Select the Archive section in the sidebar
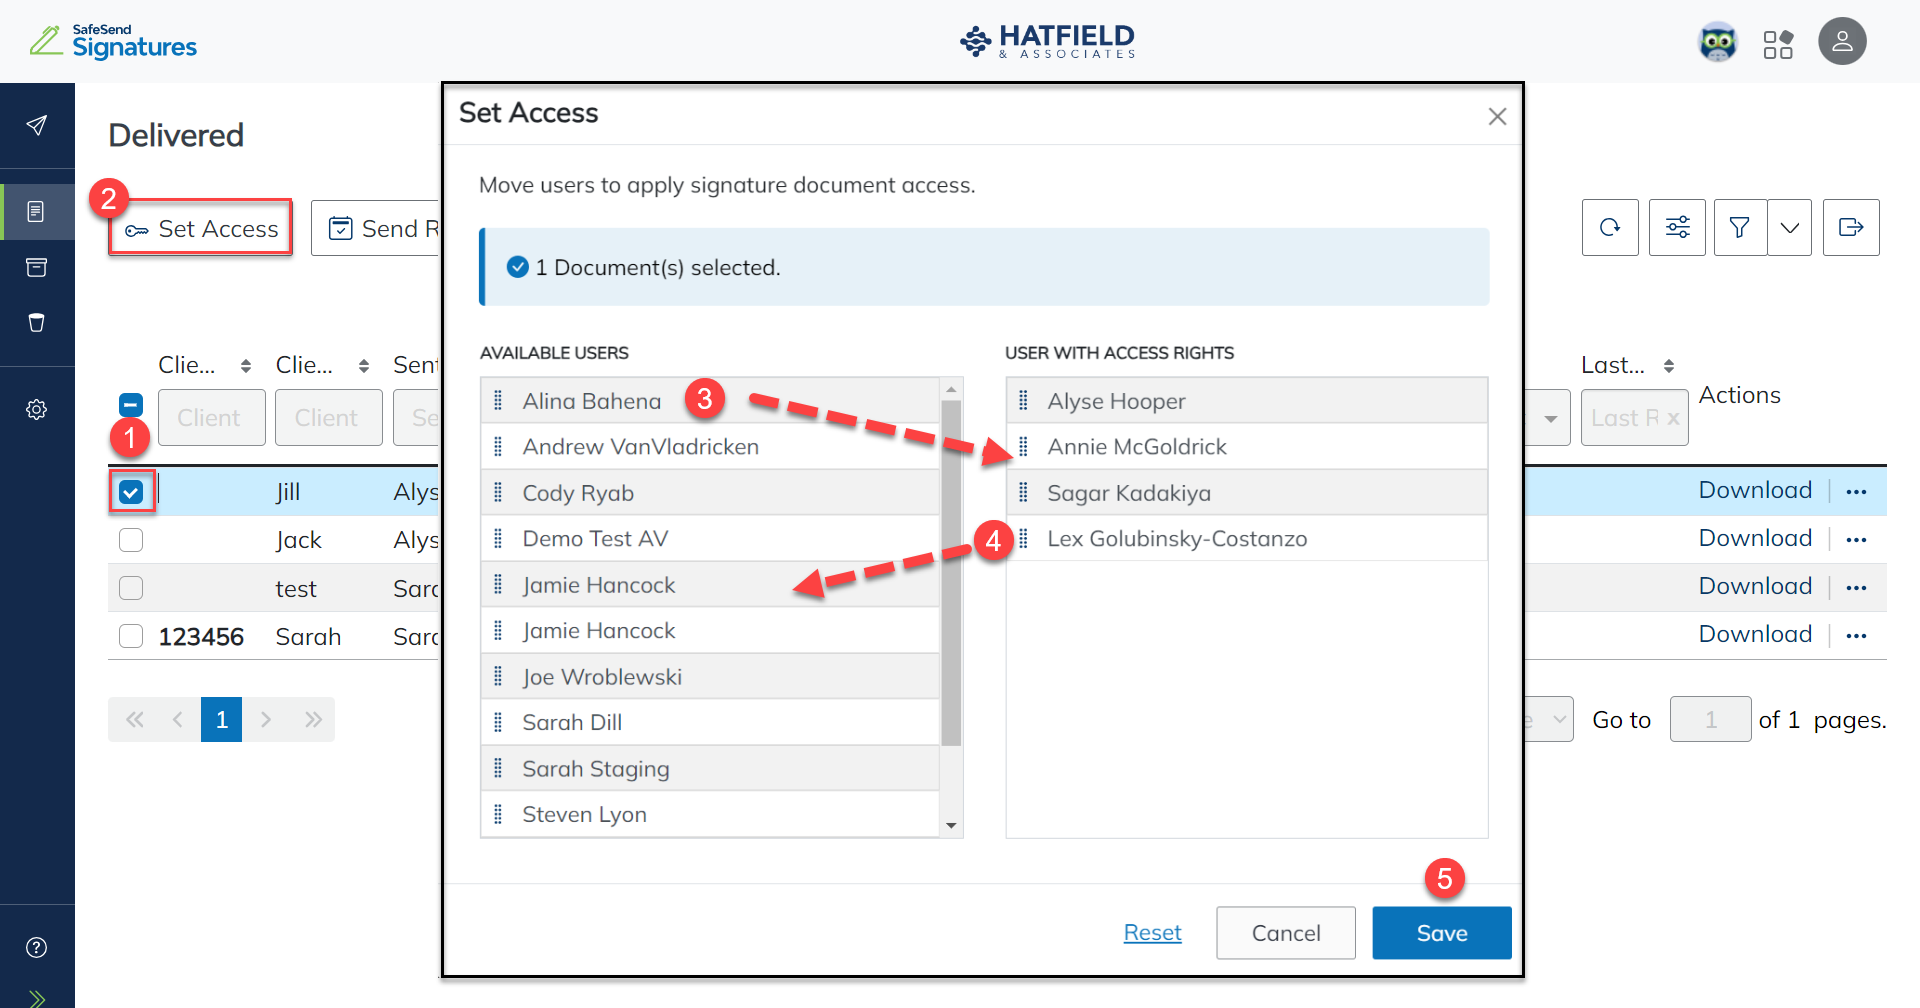The height and width of the screenshot is (1008, 1920). click(37, 267)
